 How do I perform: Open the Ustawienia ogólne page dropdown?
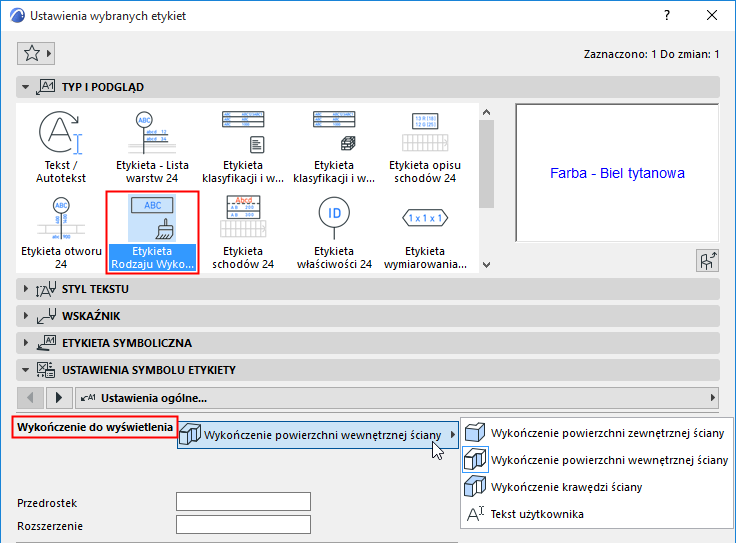click(x=397, y=398)
